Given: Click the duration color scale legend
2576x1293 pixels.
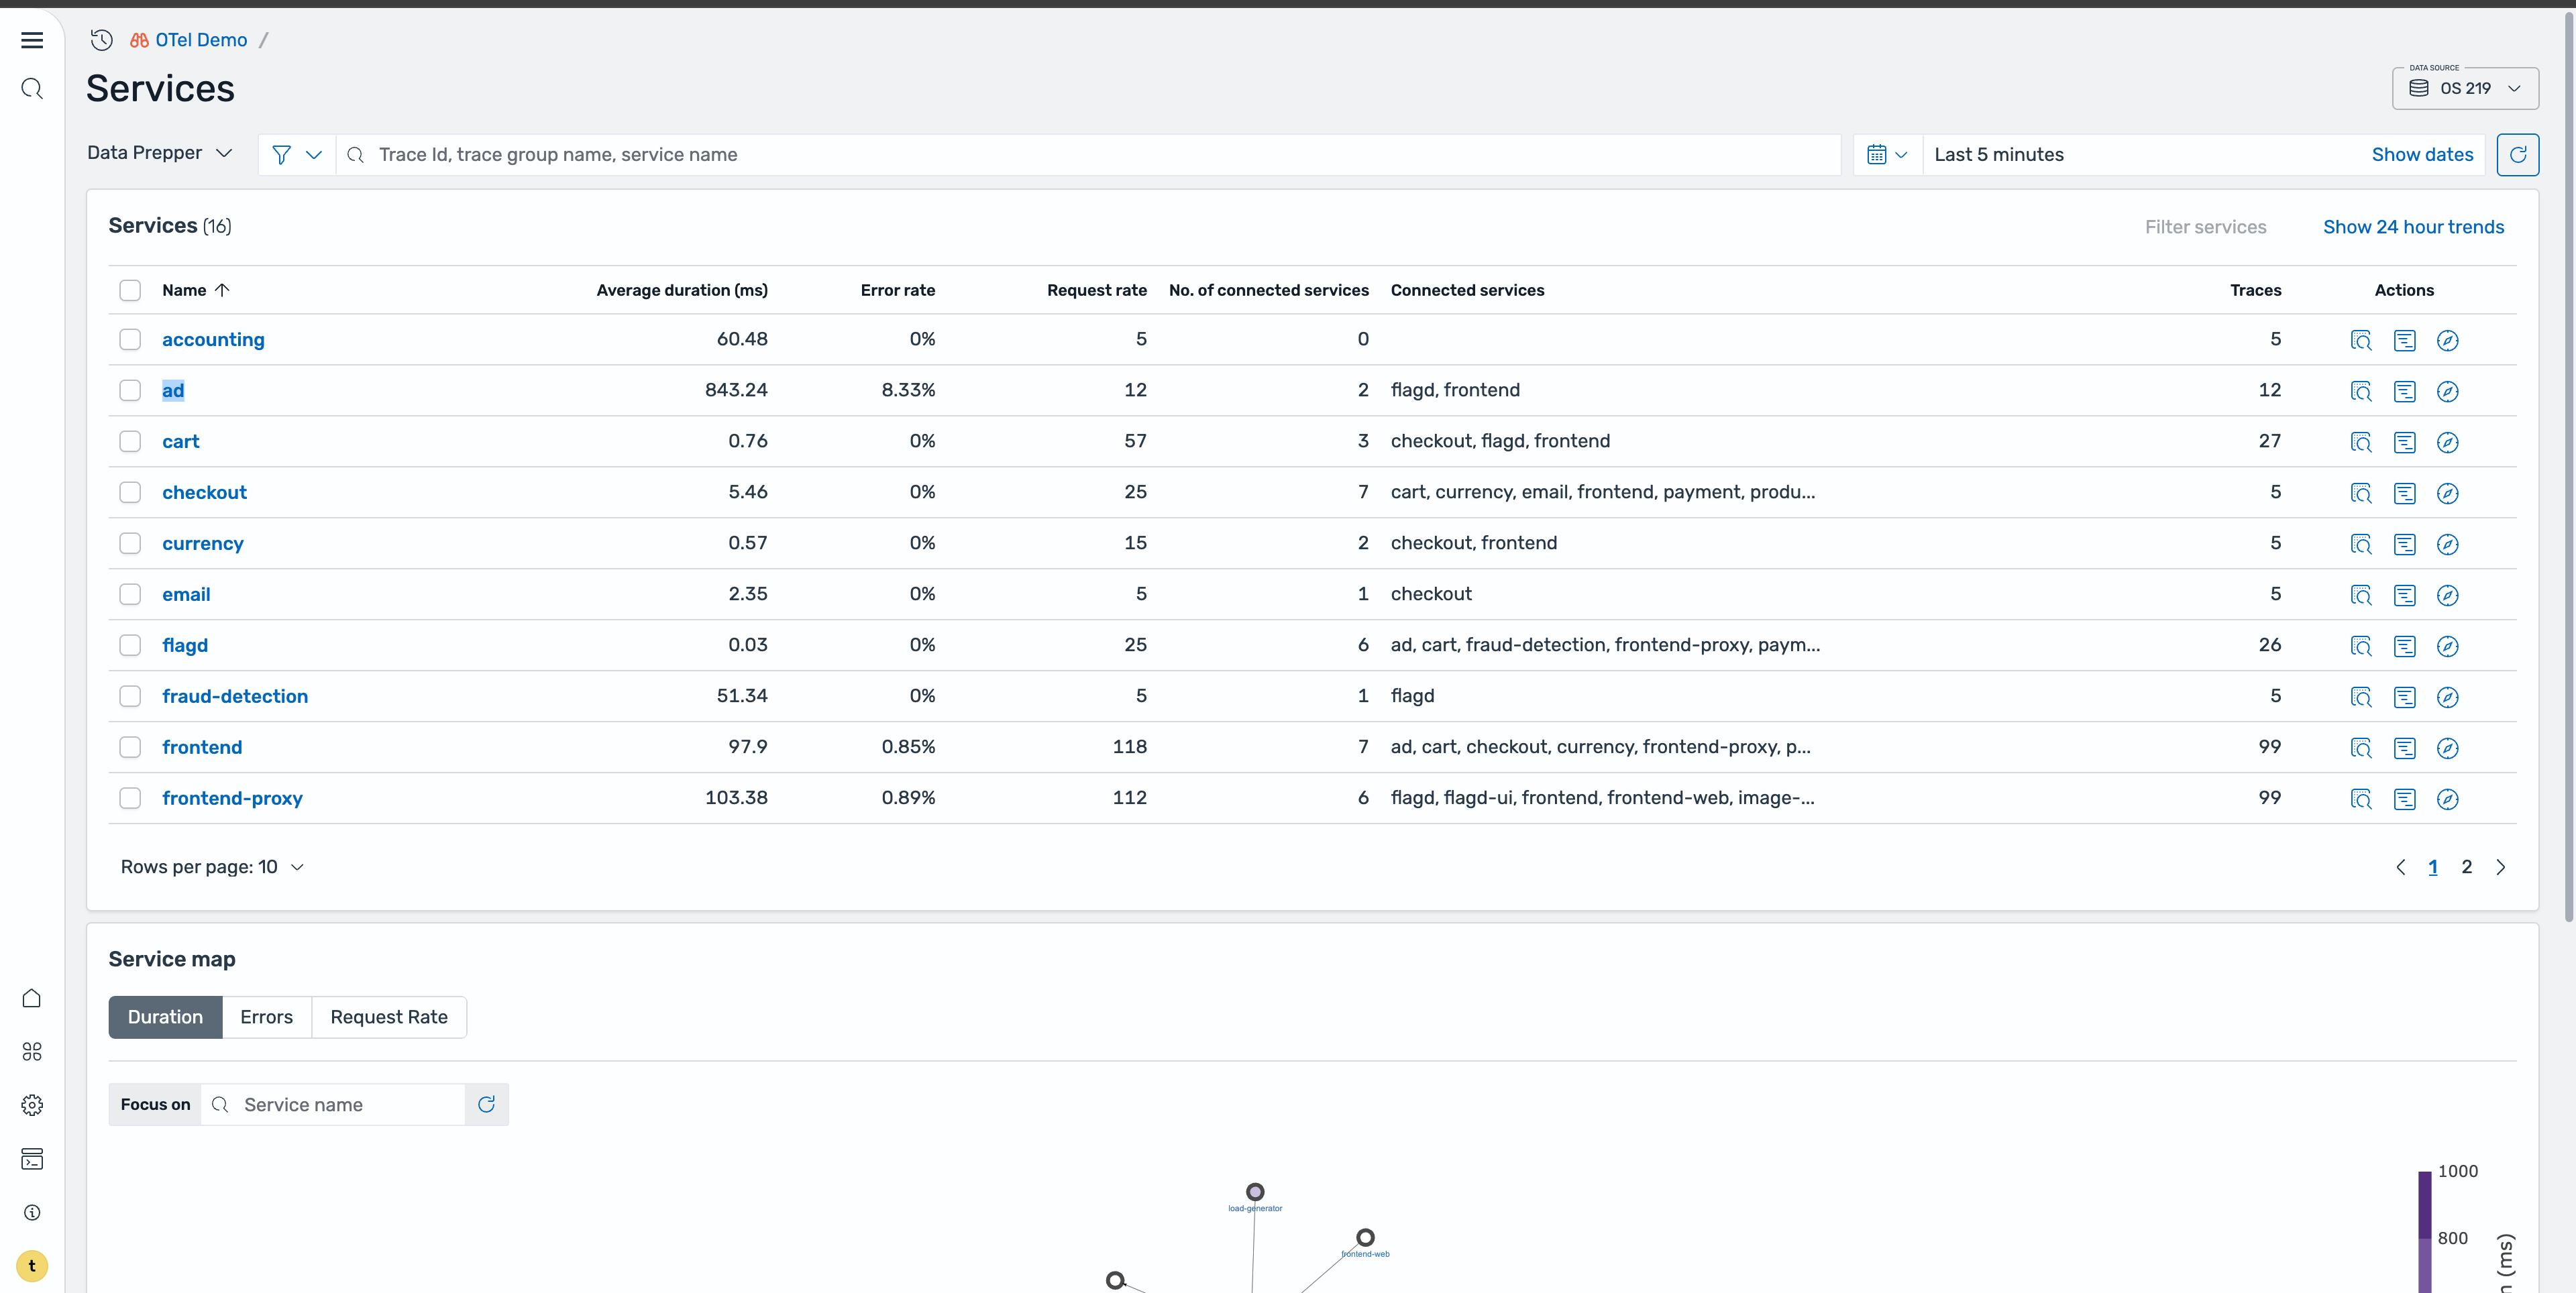Looking at the screenshot, I should click(2424, 1231).
